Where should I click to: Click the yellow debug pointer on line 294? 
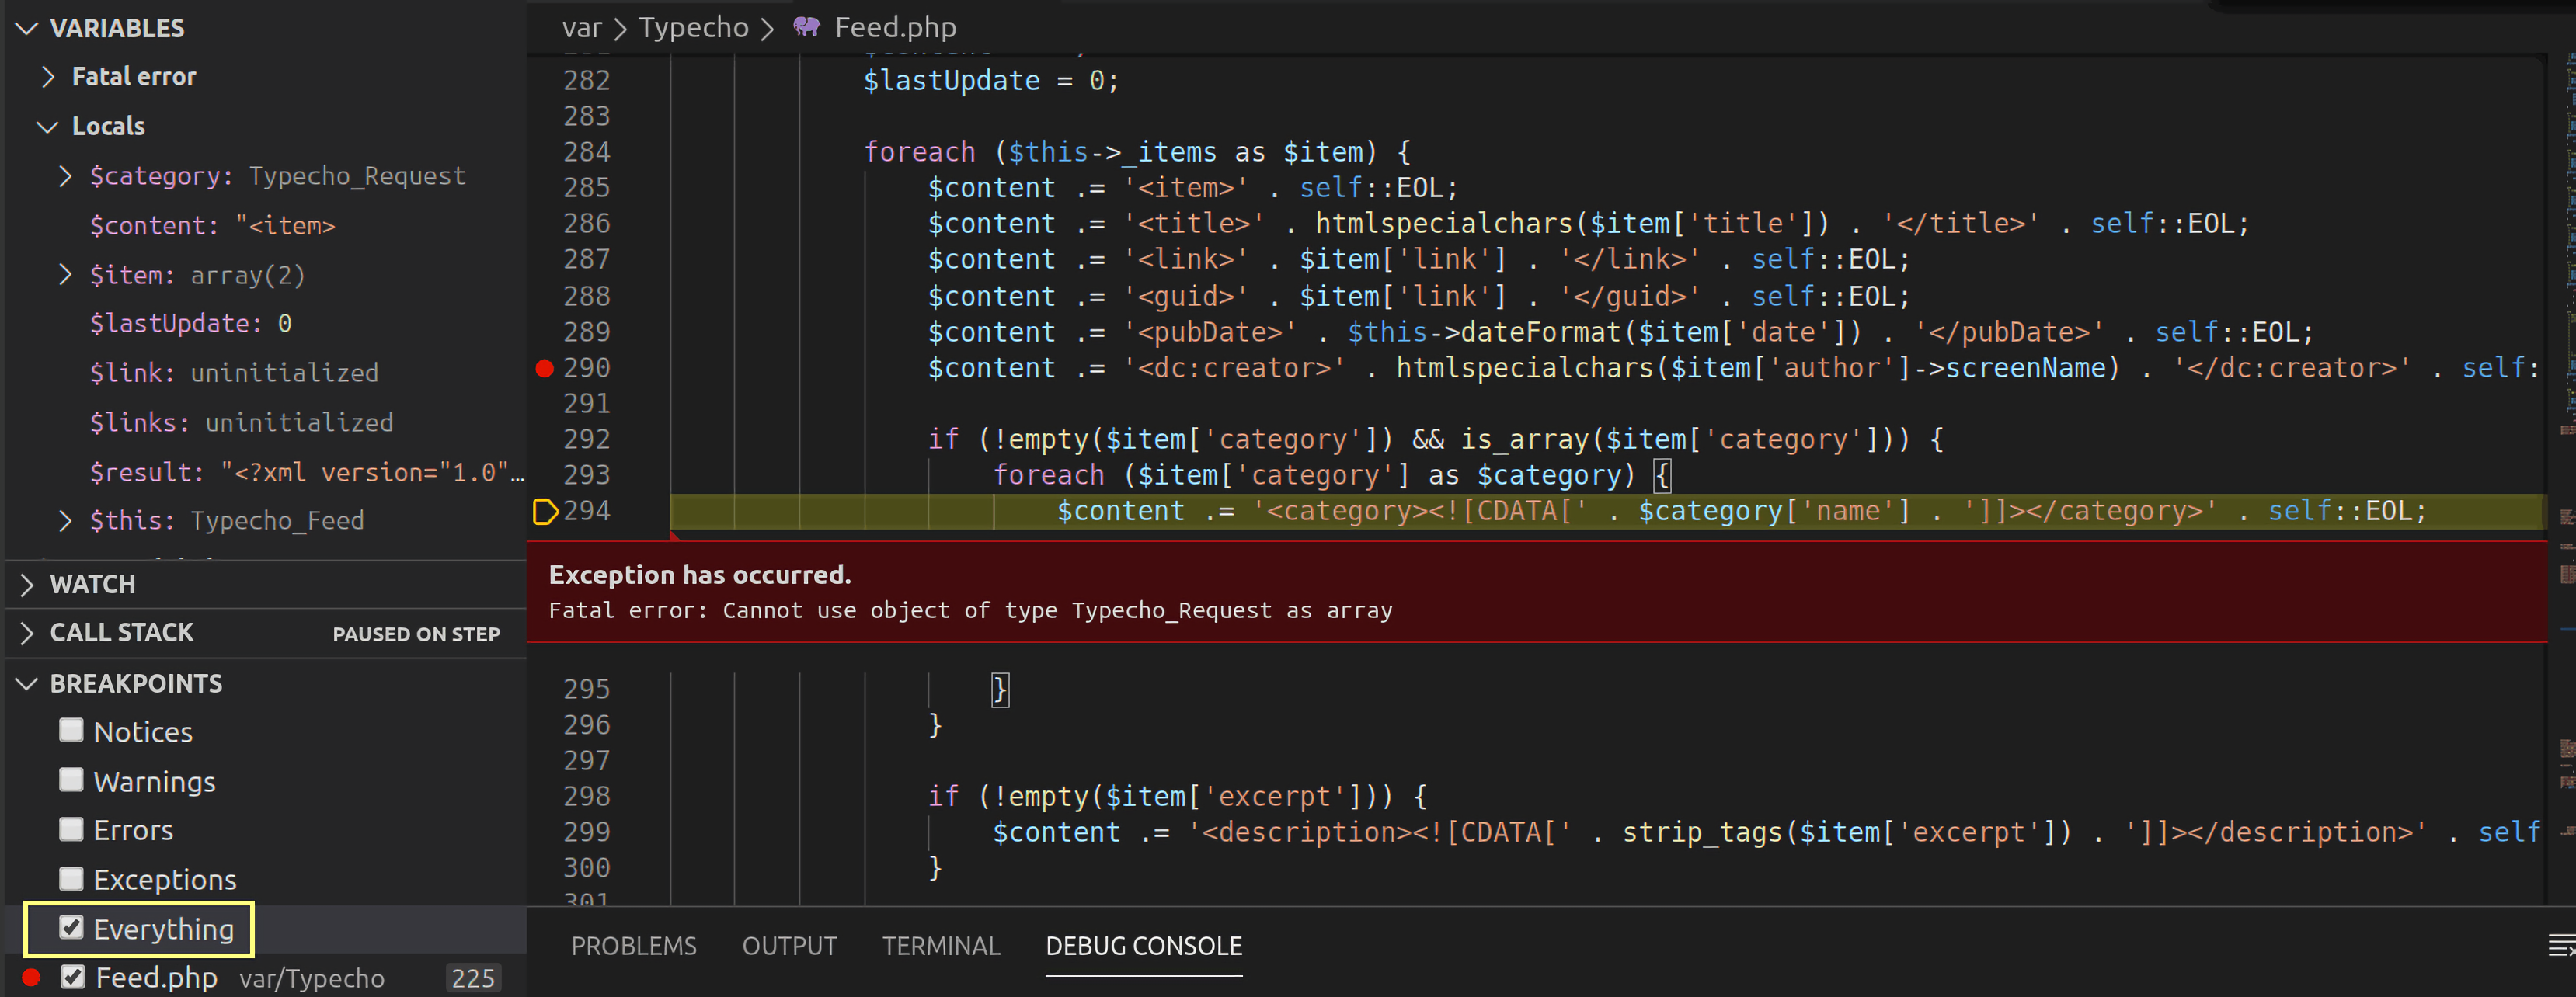point(545,512)
